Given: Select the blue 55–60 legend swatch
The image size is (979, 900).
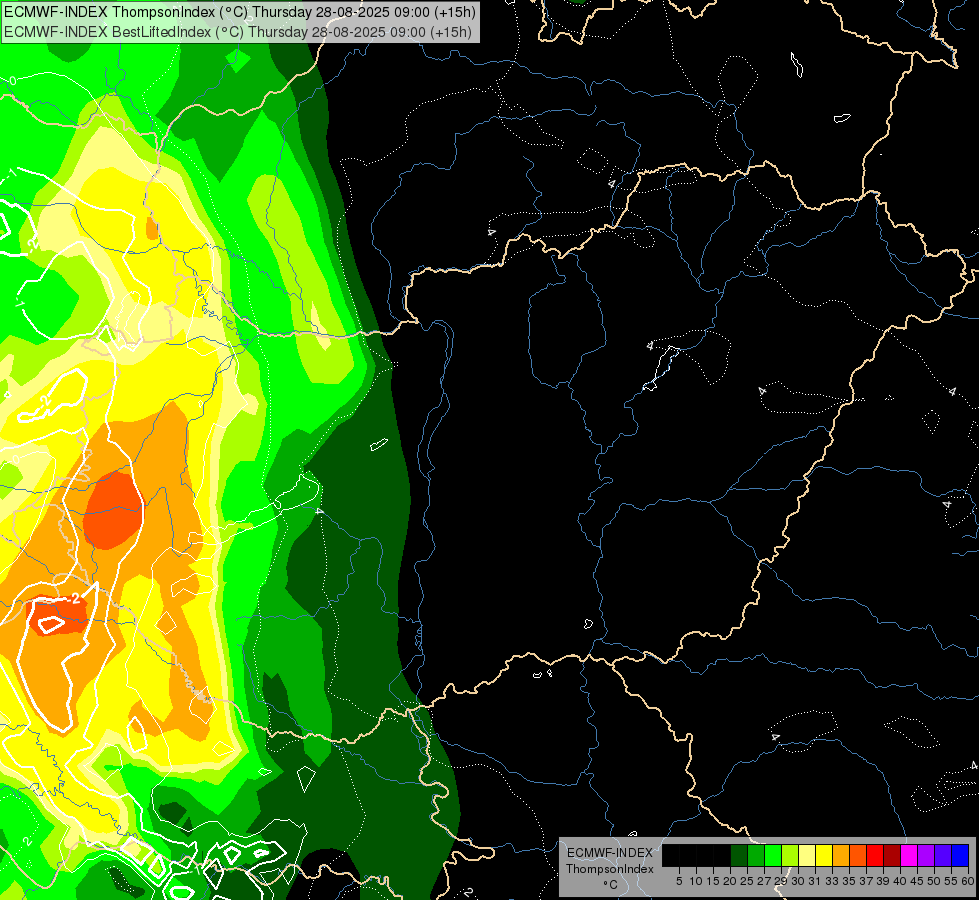Looking at the screenshot, I should point(960,855).
